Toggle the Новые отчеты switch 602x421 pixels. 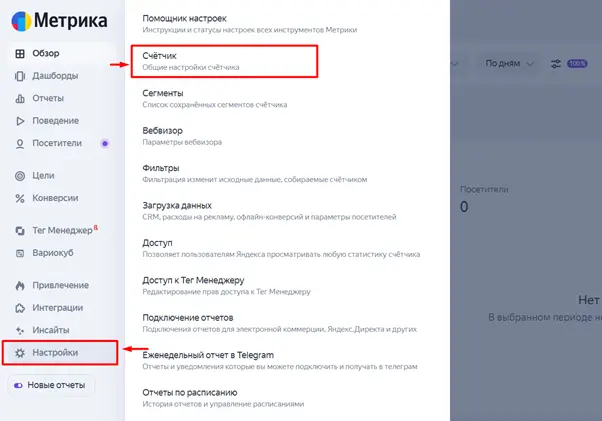point(18,385)
